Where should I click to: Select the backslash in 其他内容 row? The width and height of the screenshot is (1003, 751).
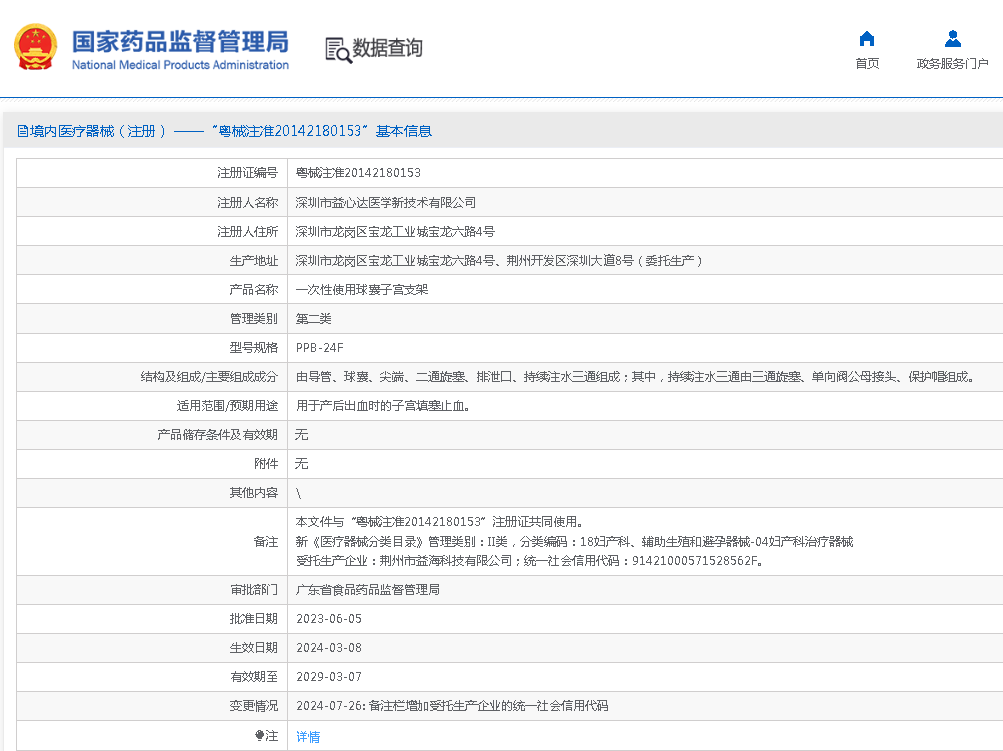click(298, 493)
